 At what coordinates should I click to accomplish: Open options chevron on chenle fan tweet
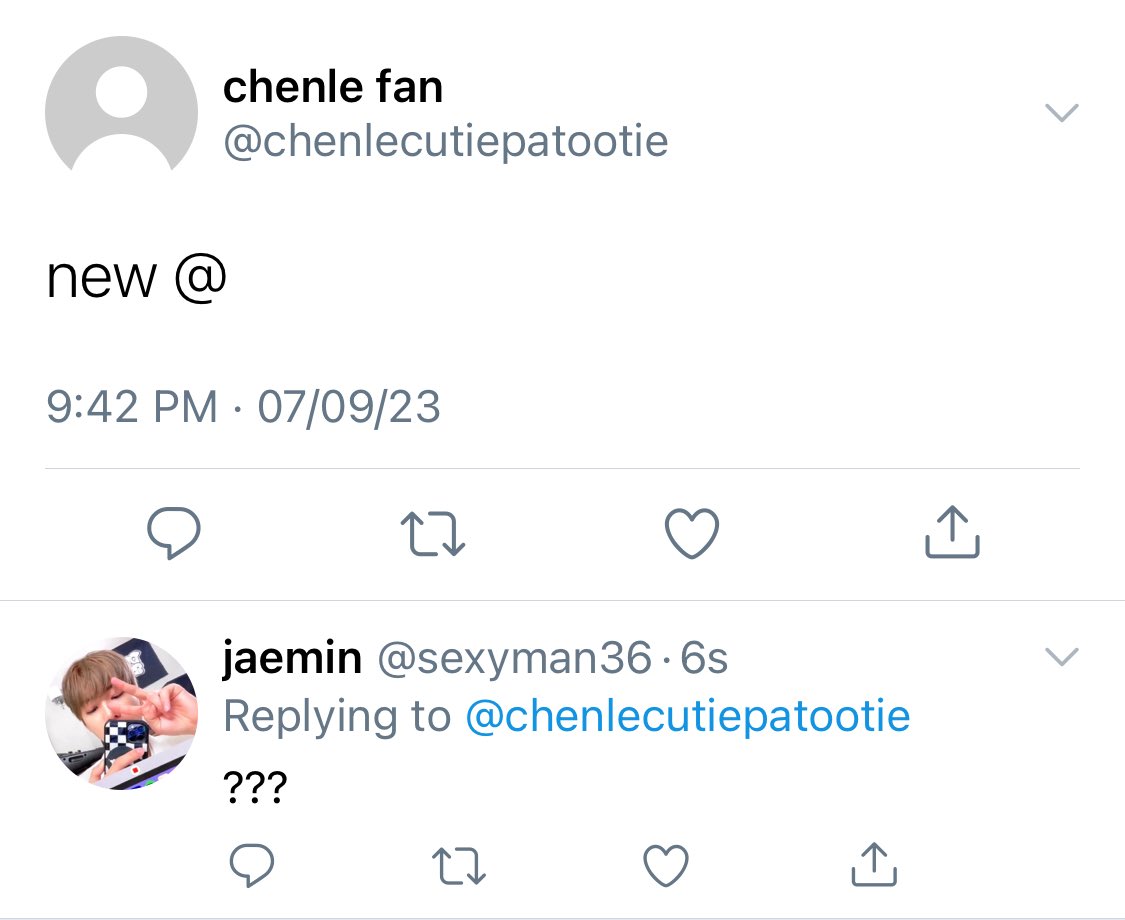tap(1062, 113)
